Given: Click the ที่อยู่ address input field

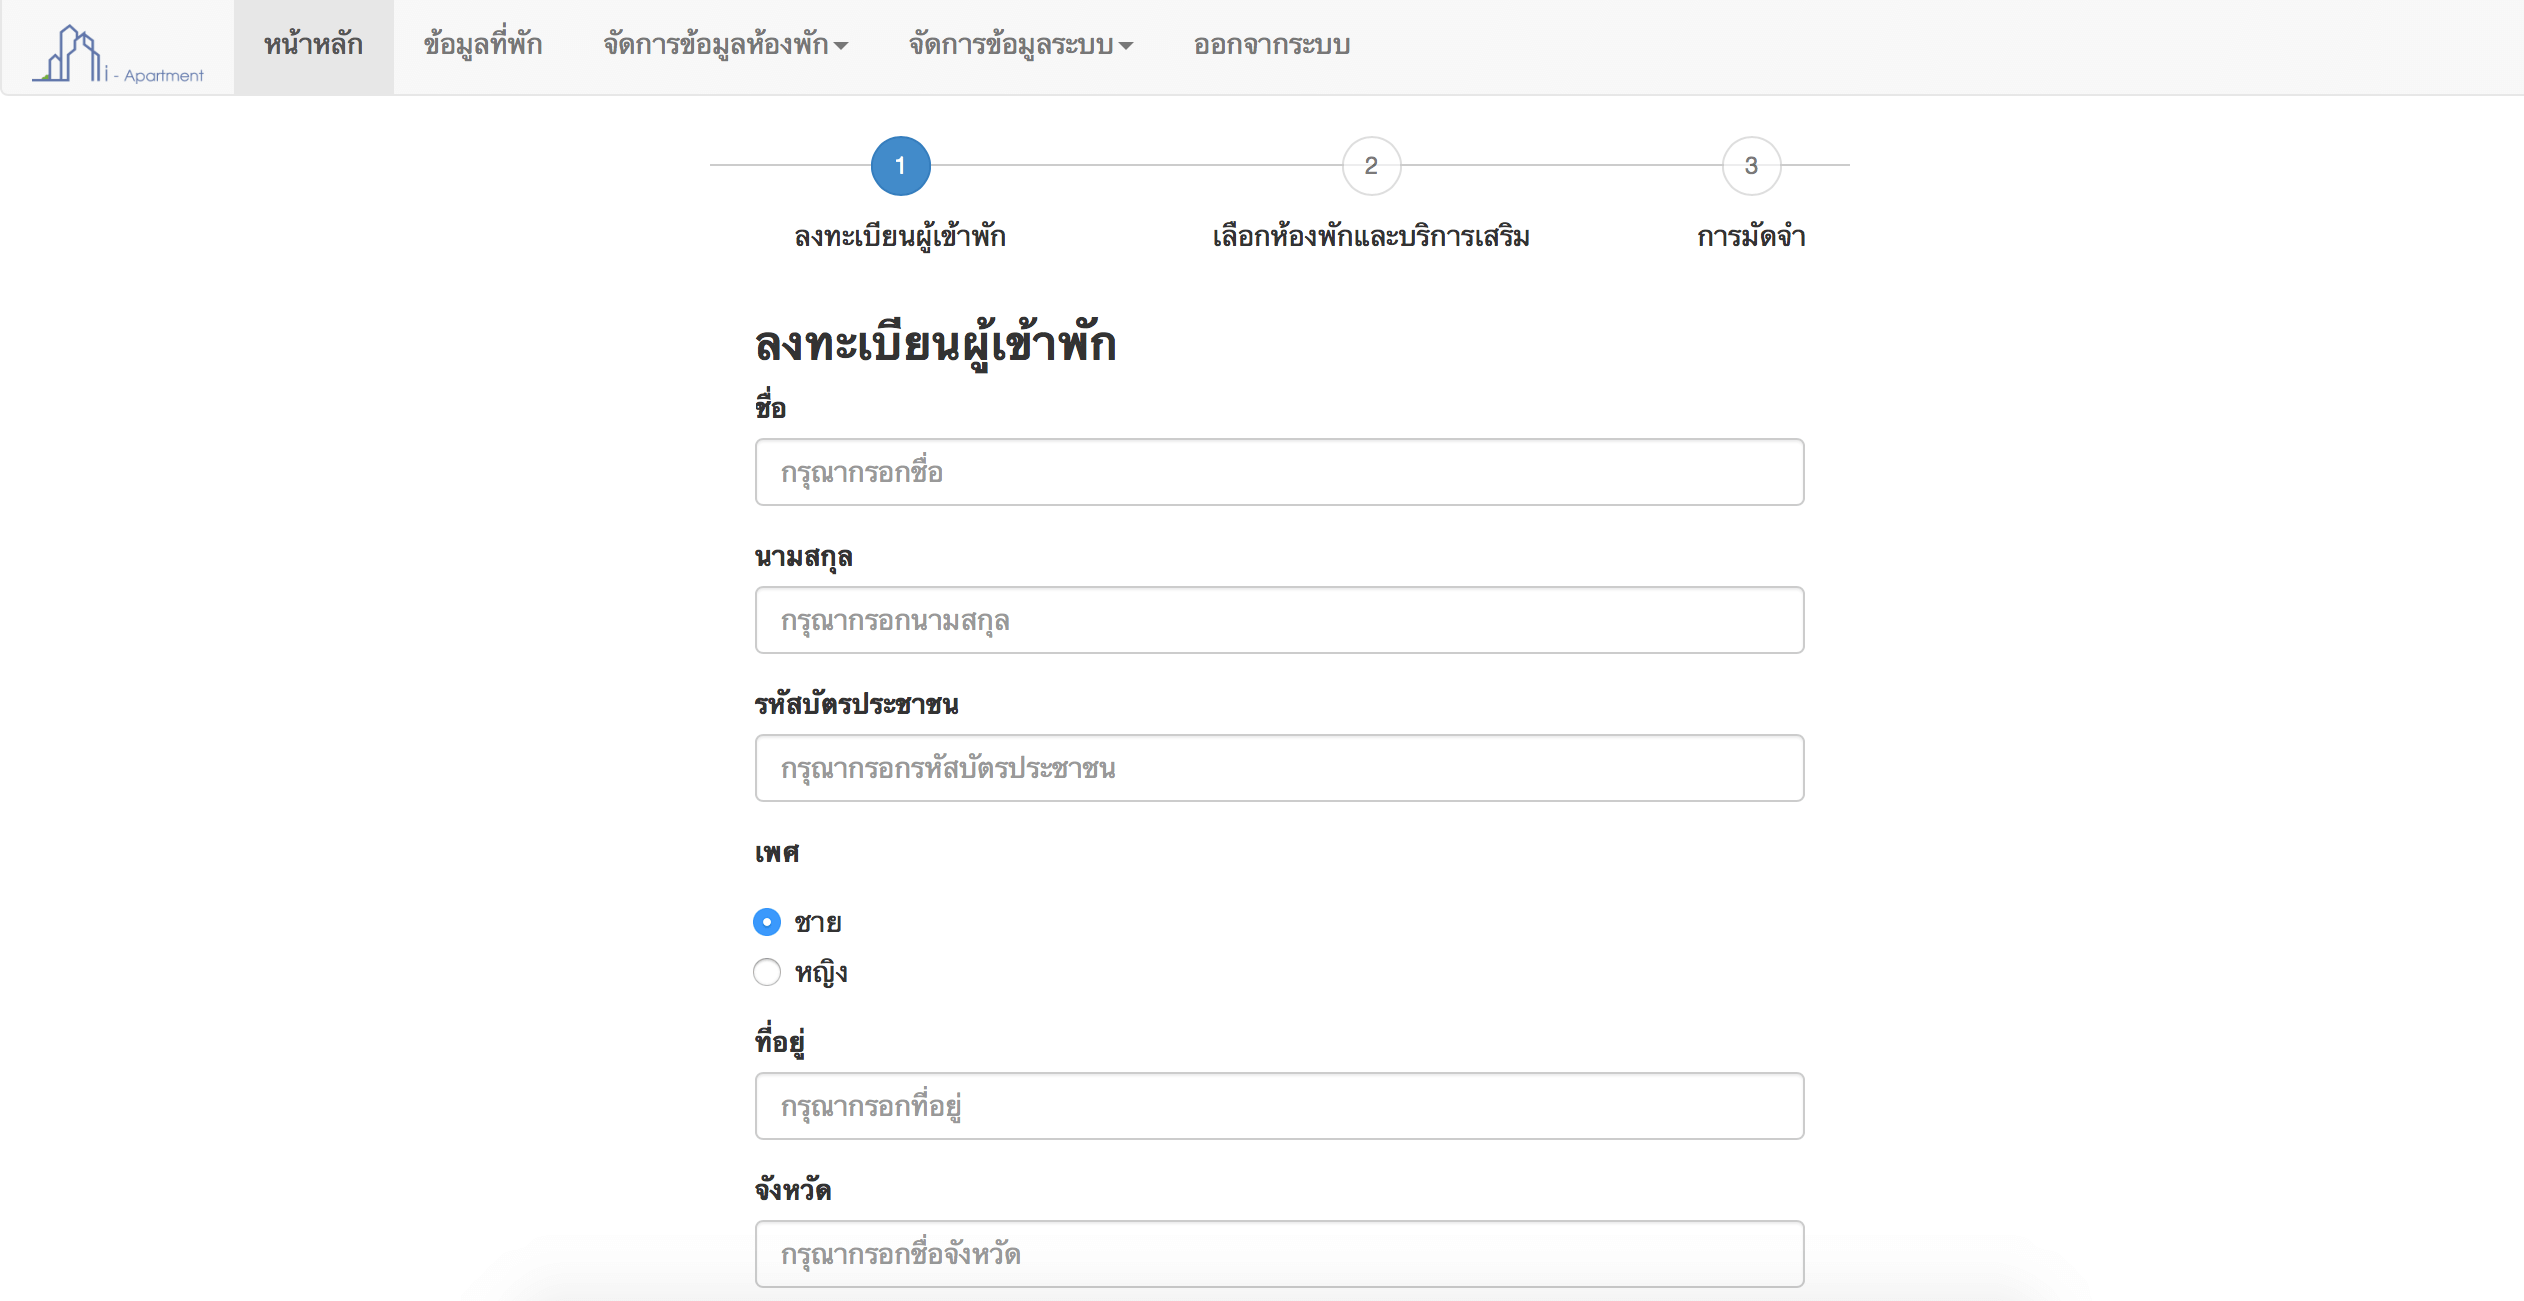Looking at the screenshot, I should pos(1279,1106).
